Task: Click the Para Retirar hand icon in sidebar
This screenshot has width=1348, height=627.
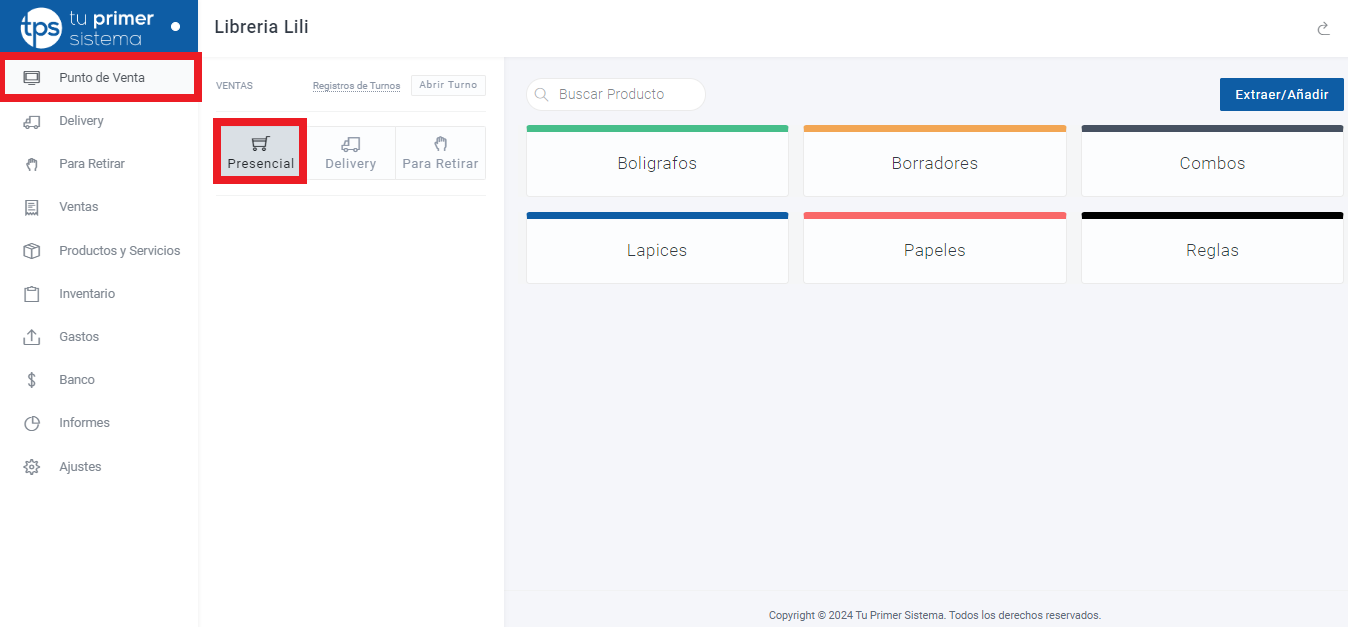Action: (x=31, y=164)
